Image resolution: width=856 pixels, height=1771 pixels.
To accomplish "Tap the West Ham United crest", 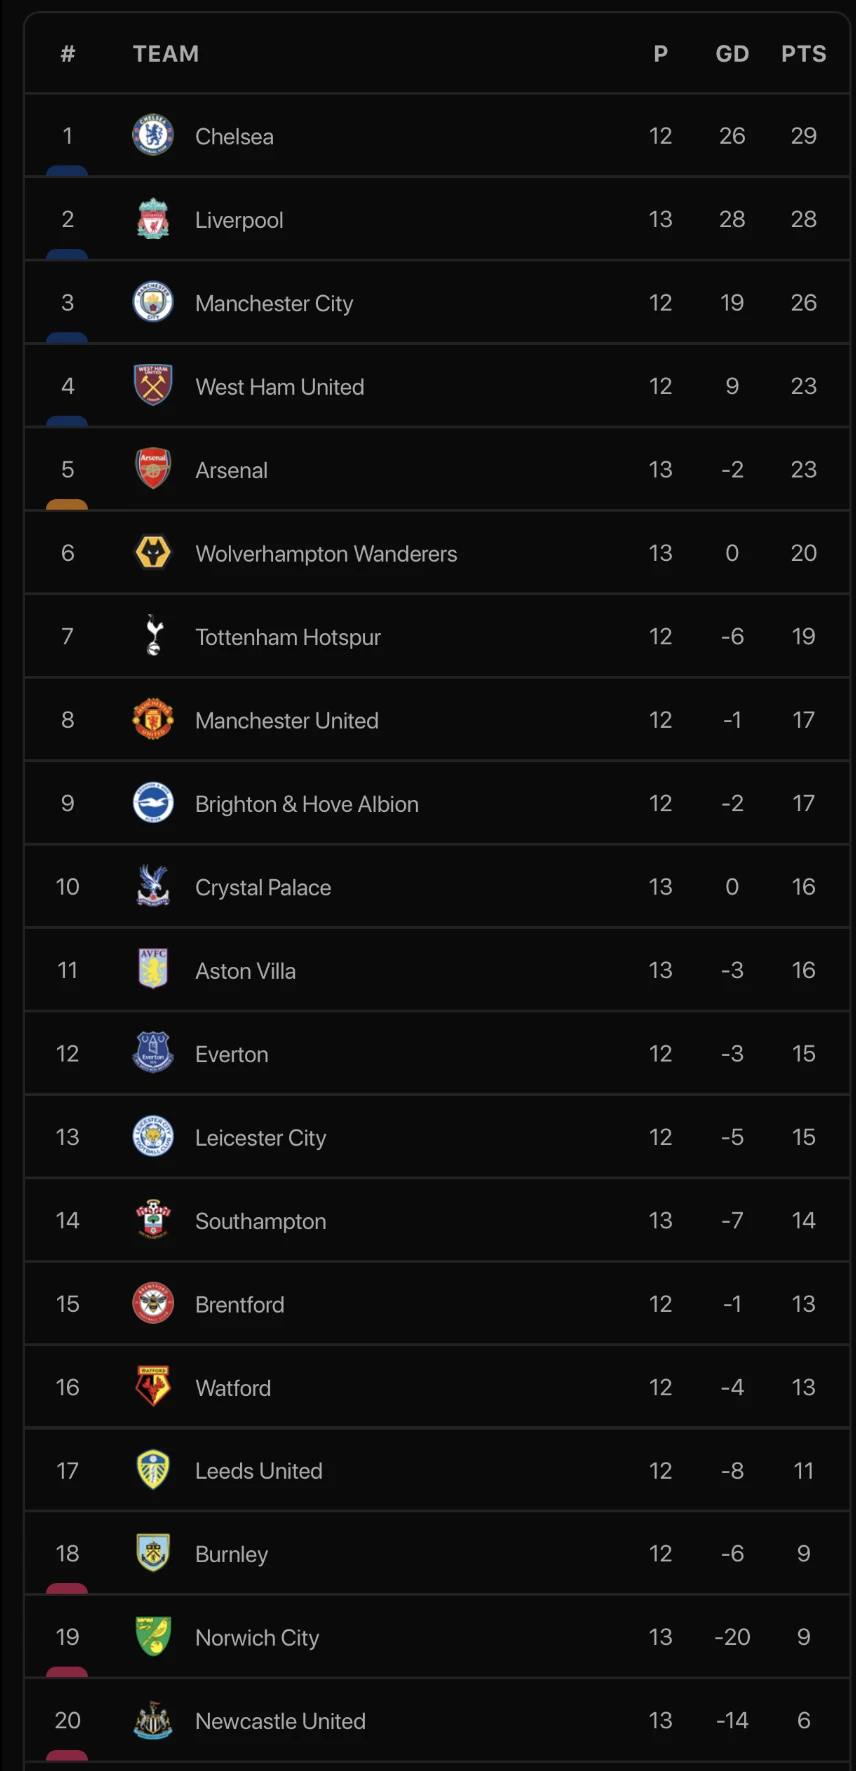I will (153, 386).
